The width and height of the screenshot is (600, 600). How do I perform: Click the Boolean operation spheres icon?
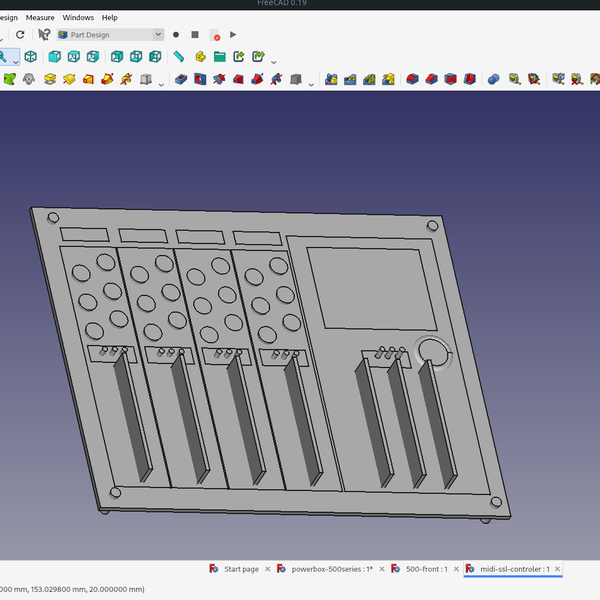click(x=493, y=79)
